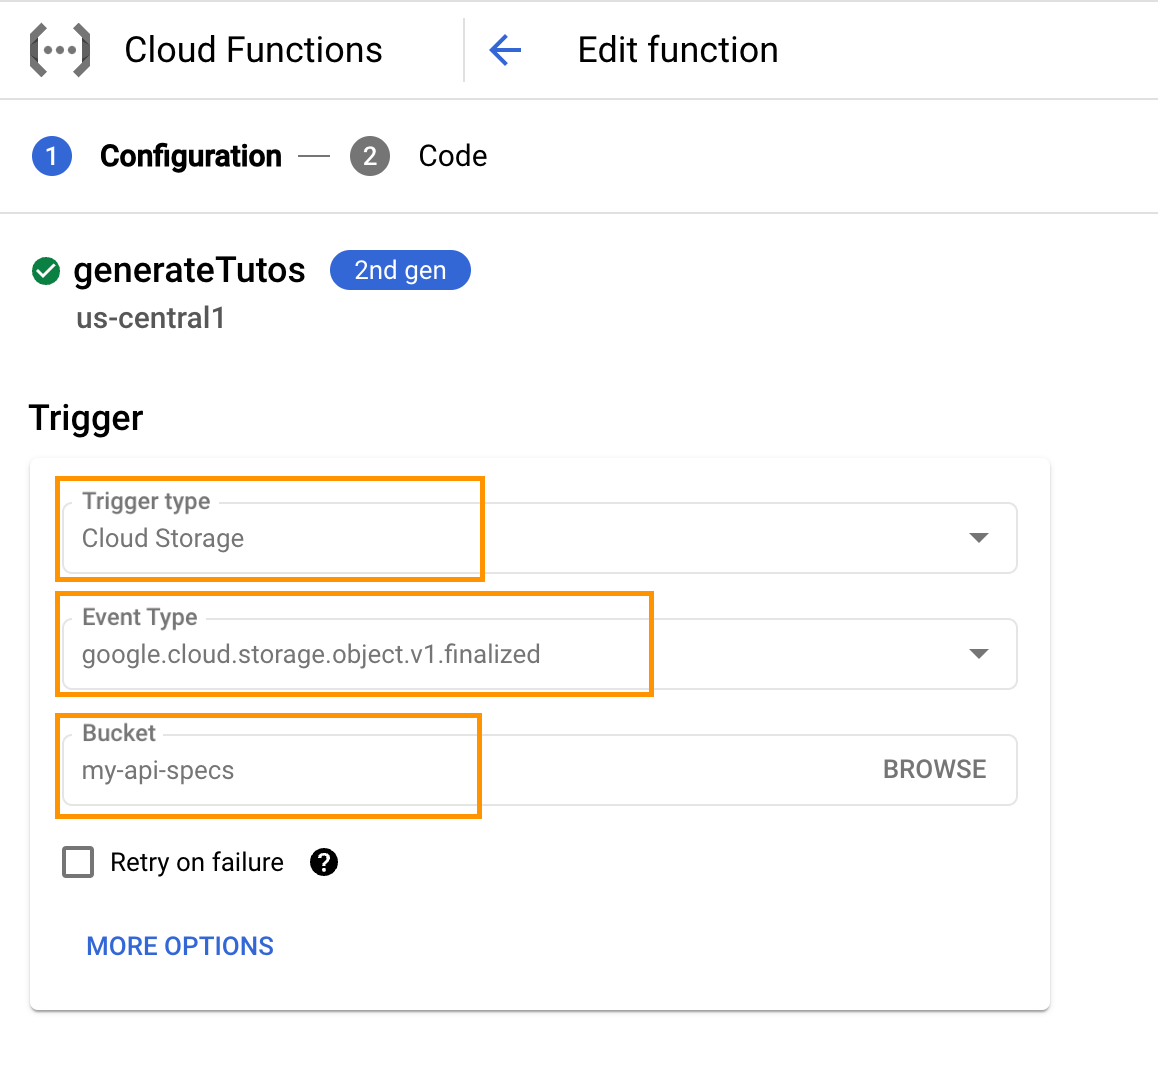The height and width of the screenshot is (1086, 1158).
Task: Click the 2nd gen badge
Action: (x=400, y=270)
